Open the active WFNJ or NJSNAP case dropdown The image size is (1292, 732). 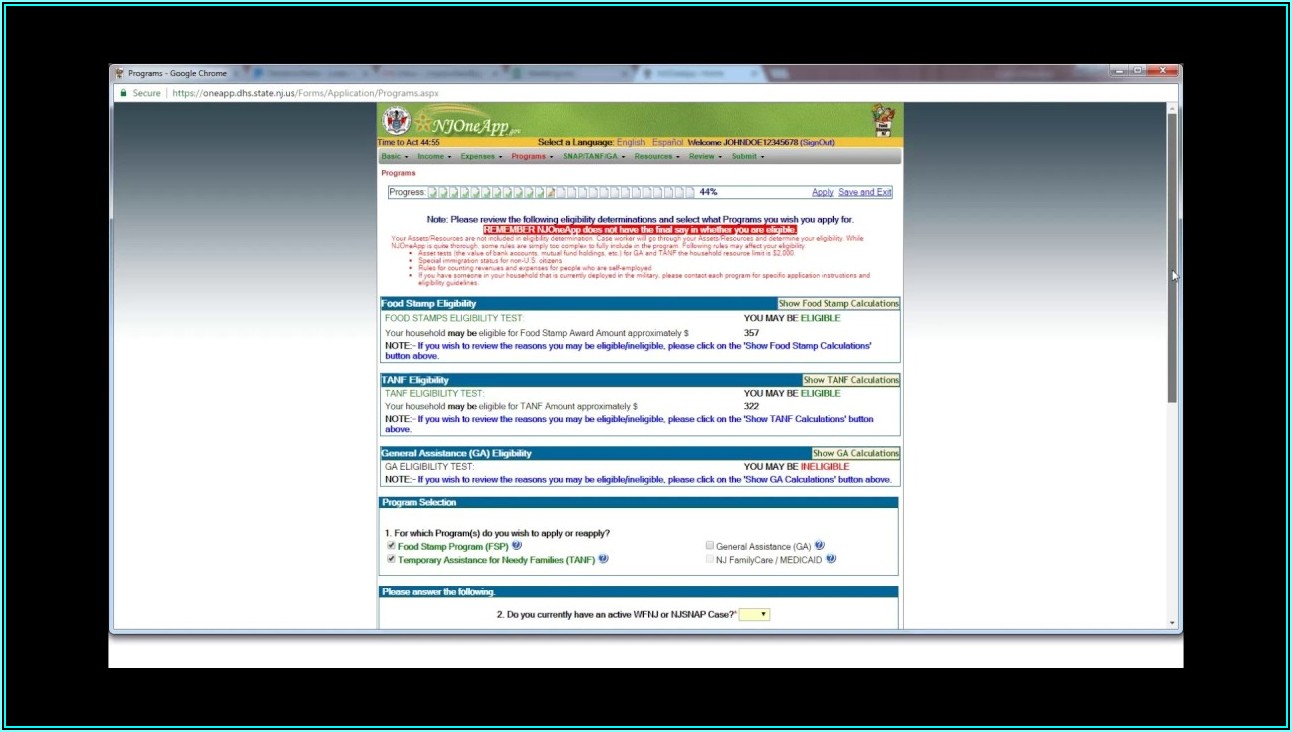click(754, 614)
